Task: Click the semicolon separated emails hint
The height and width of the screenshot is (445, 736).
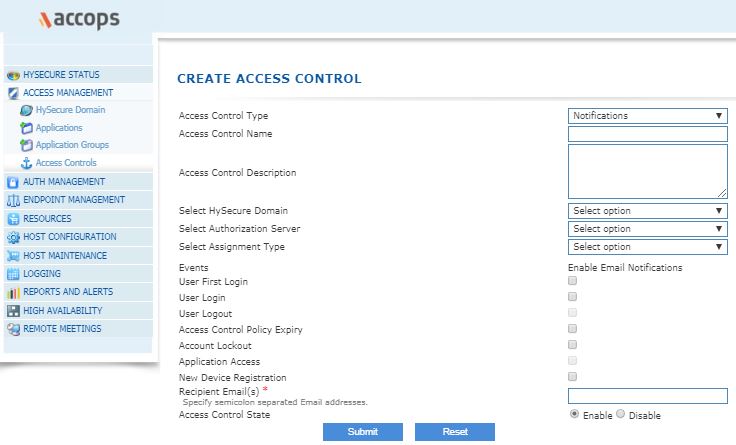Action: click(x=275, y=402)
